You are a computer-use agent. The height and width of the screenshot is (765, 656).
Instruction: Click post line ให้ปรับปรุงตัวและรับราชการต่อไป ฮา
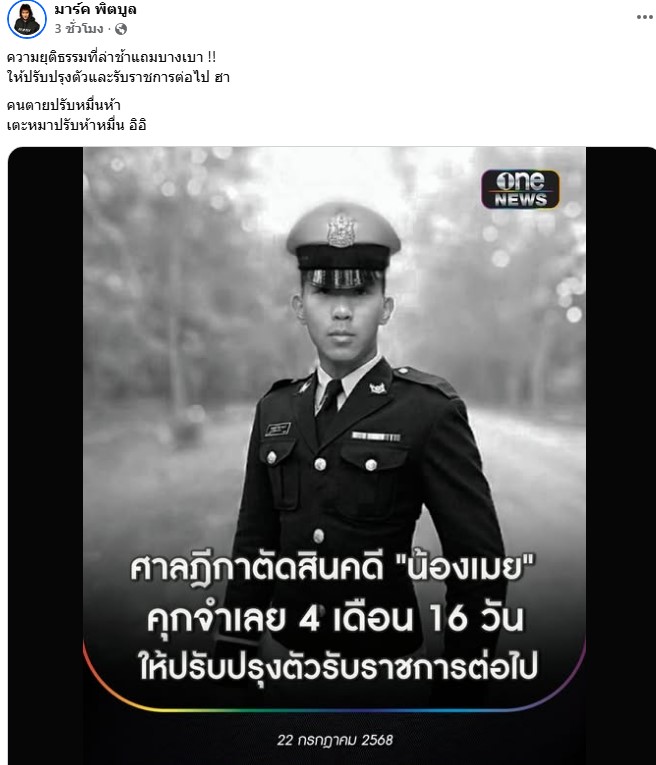tap(119, 77)
